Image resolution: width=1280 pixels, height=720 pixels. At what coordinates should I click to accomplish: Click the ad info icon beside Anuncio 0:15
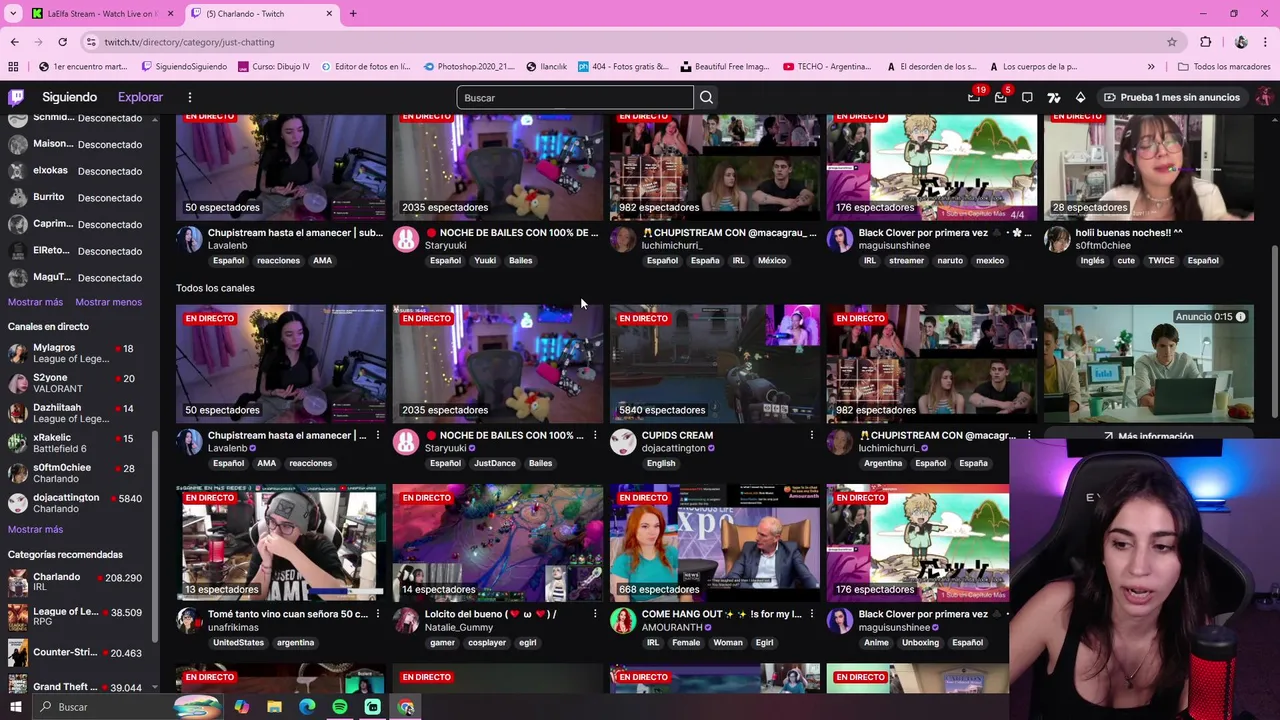1240,317
